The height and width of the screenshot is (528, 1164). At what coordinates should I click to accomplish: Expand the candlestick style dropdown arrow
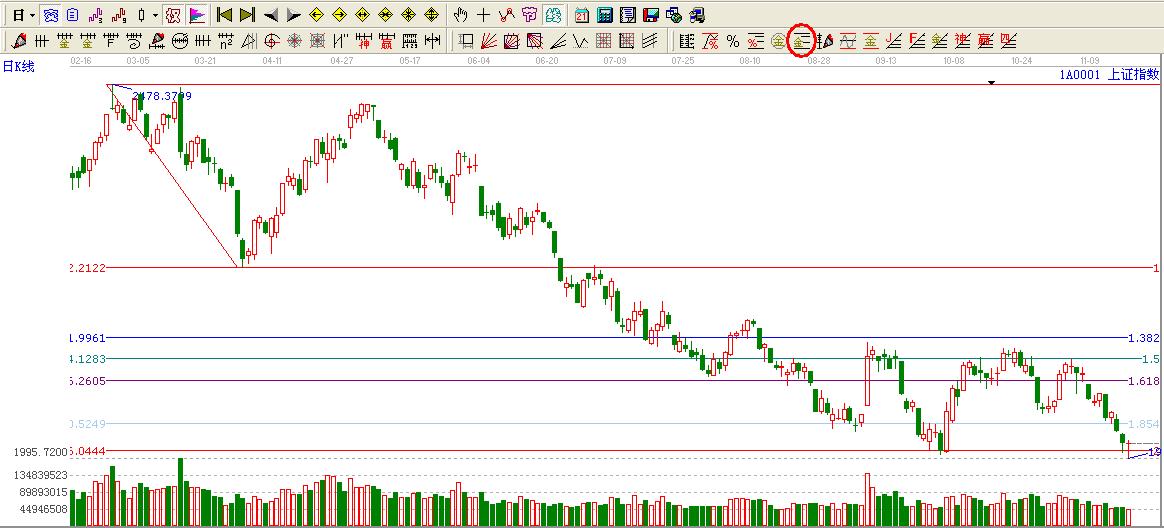[x=155, y=15]
